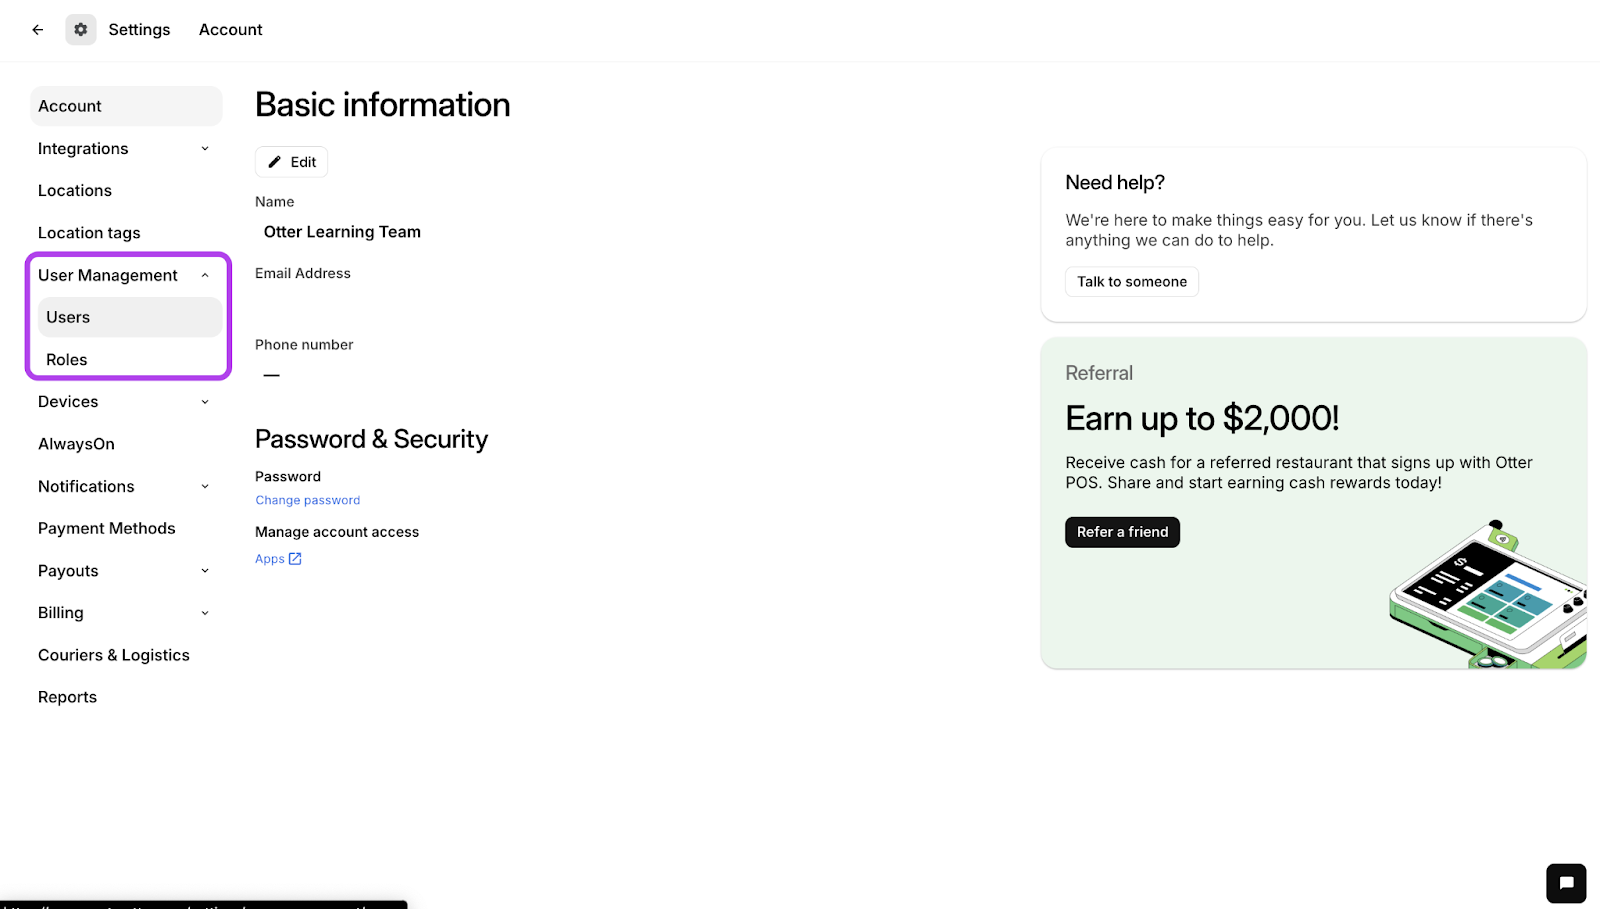Open the Locations page
The image size is (1600, 909).
click(x=75, y=191)
